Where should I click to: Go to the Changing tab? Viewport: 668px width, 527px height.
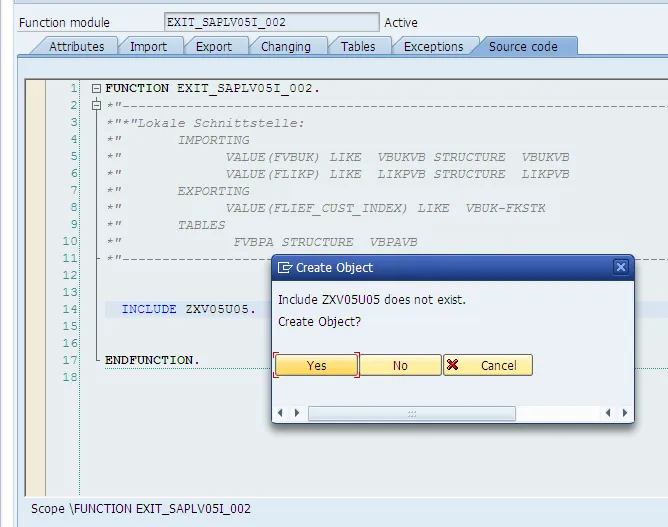[286, 46]
